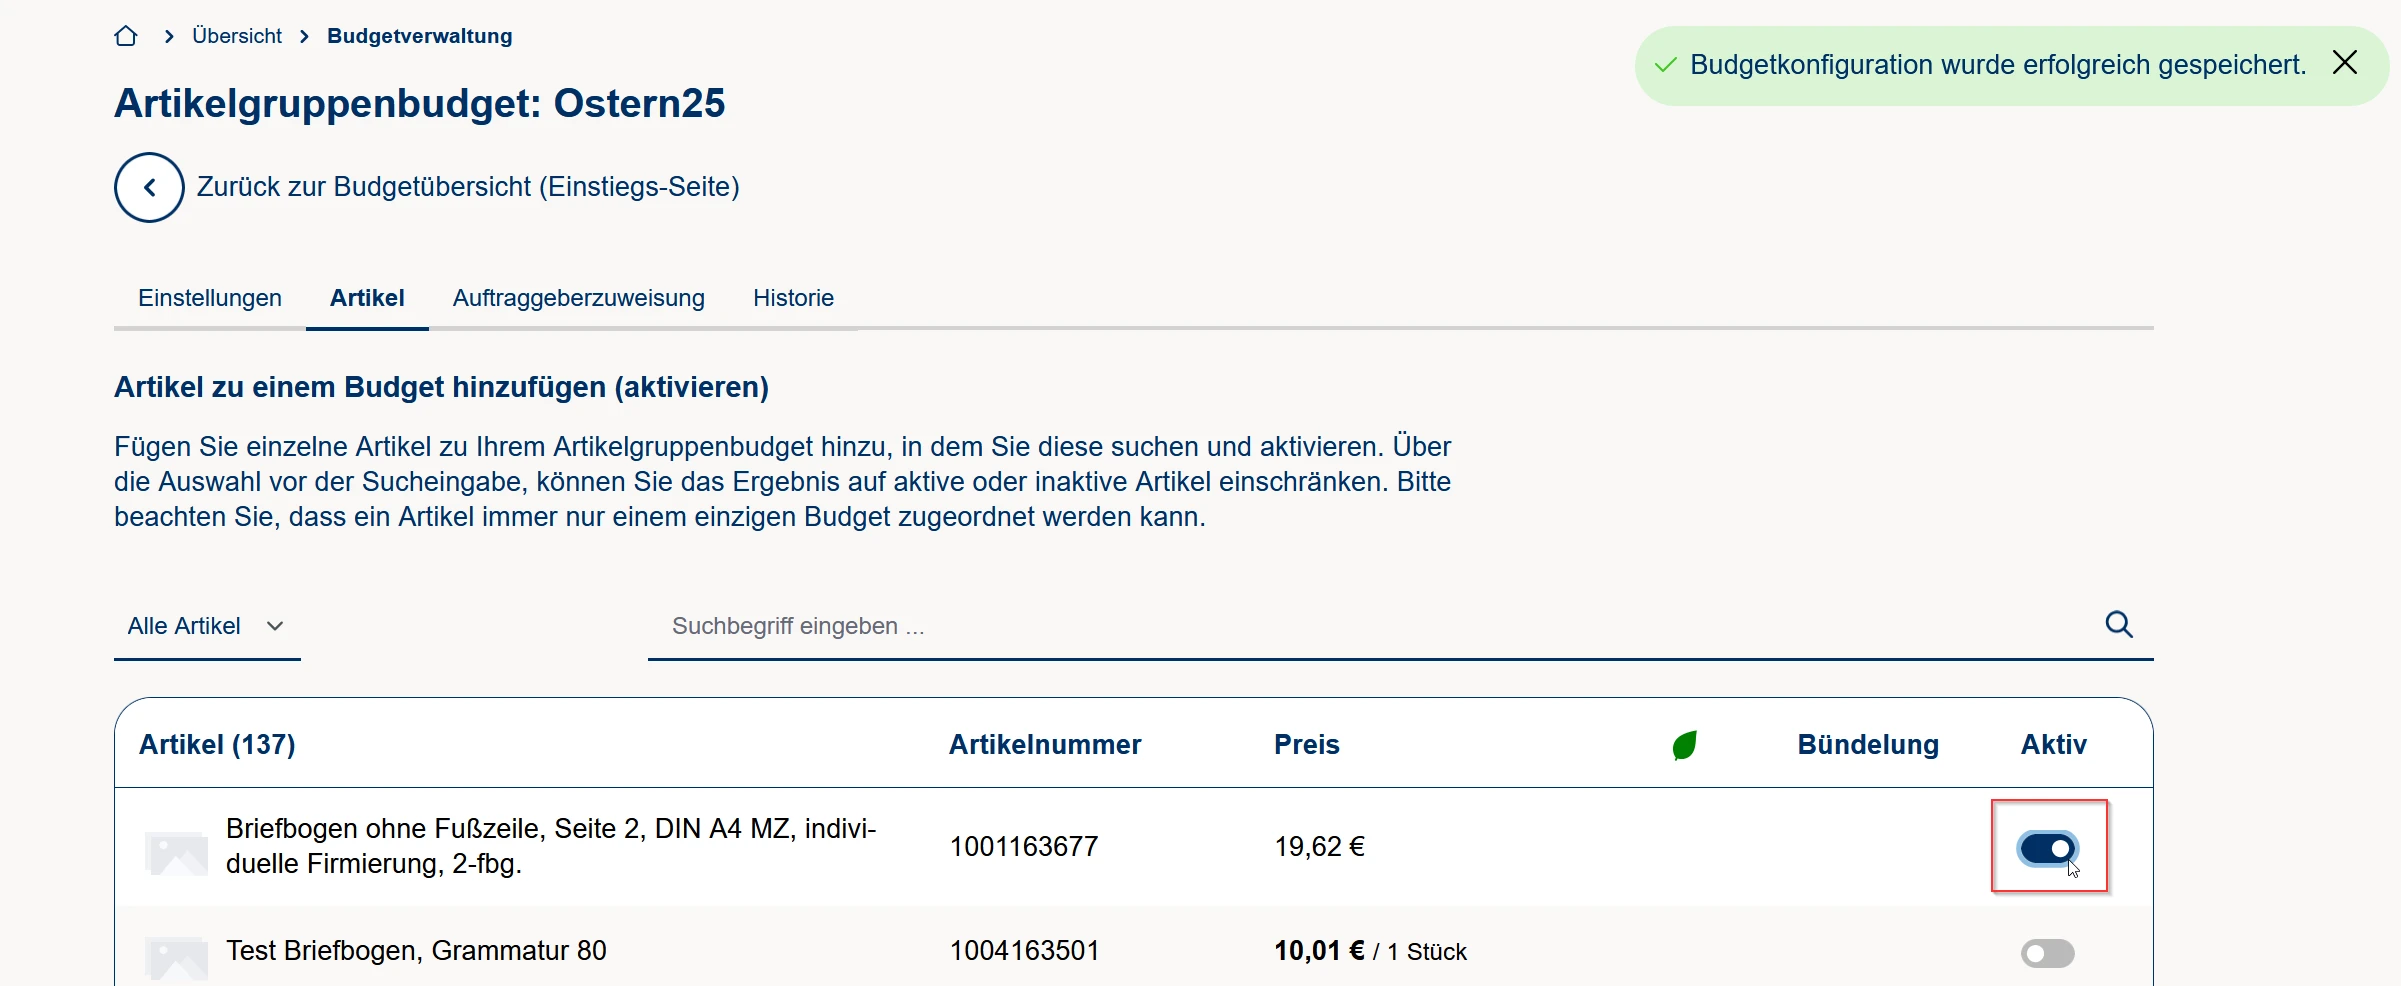The height and width of the screenshot is (986, 2401).
Task: Open the Alle Artikel filter dropdown
Action: point(206,626)
